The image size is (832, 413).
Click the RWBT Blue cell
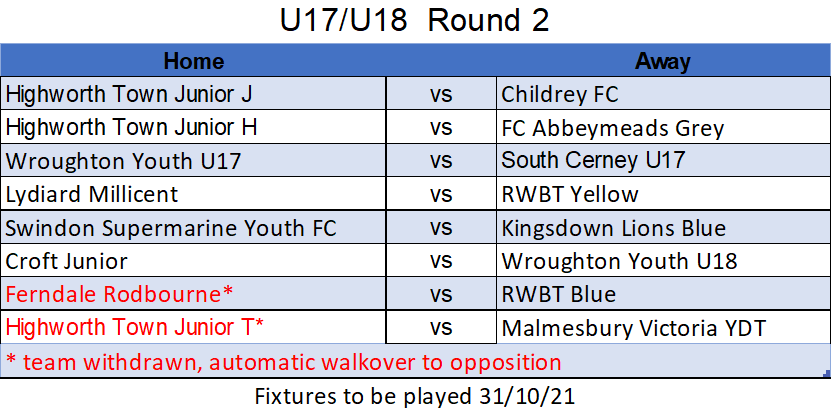click(x=663, y=294)
